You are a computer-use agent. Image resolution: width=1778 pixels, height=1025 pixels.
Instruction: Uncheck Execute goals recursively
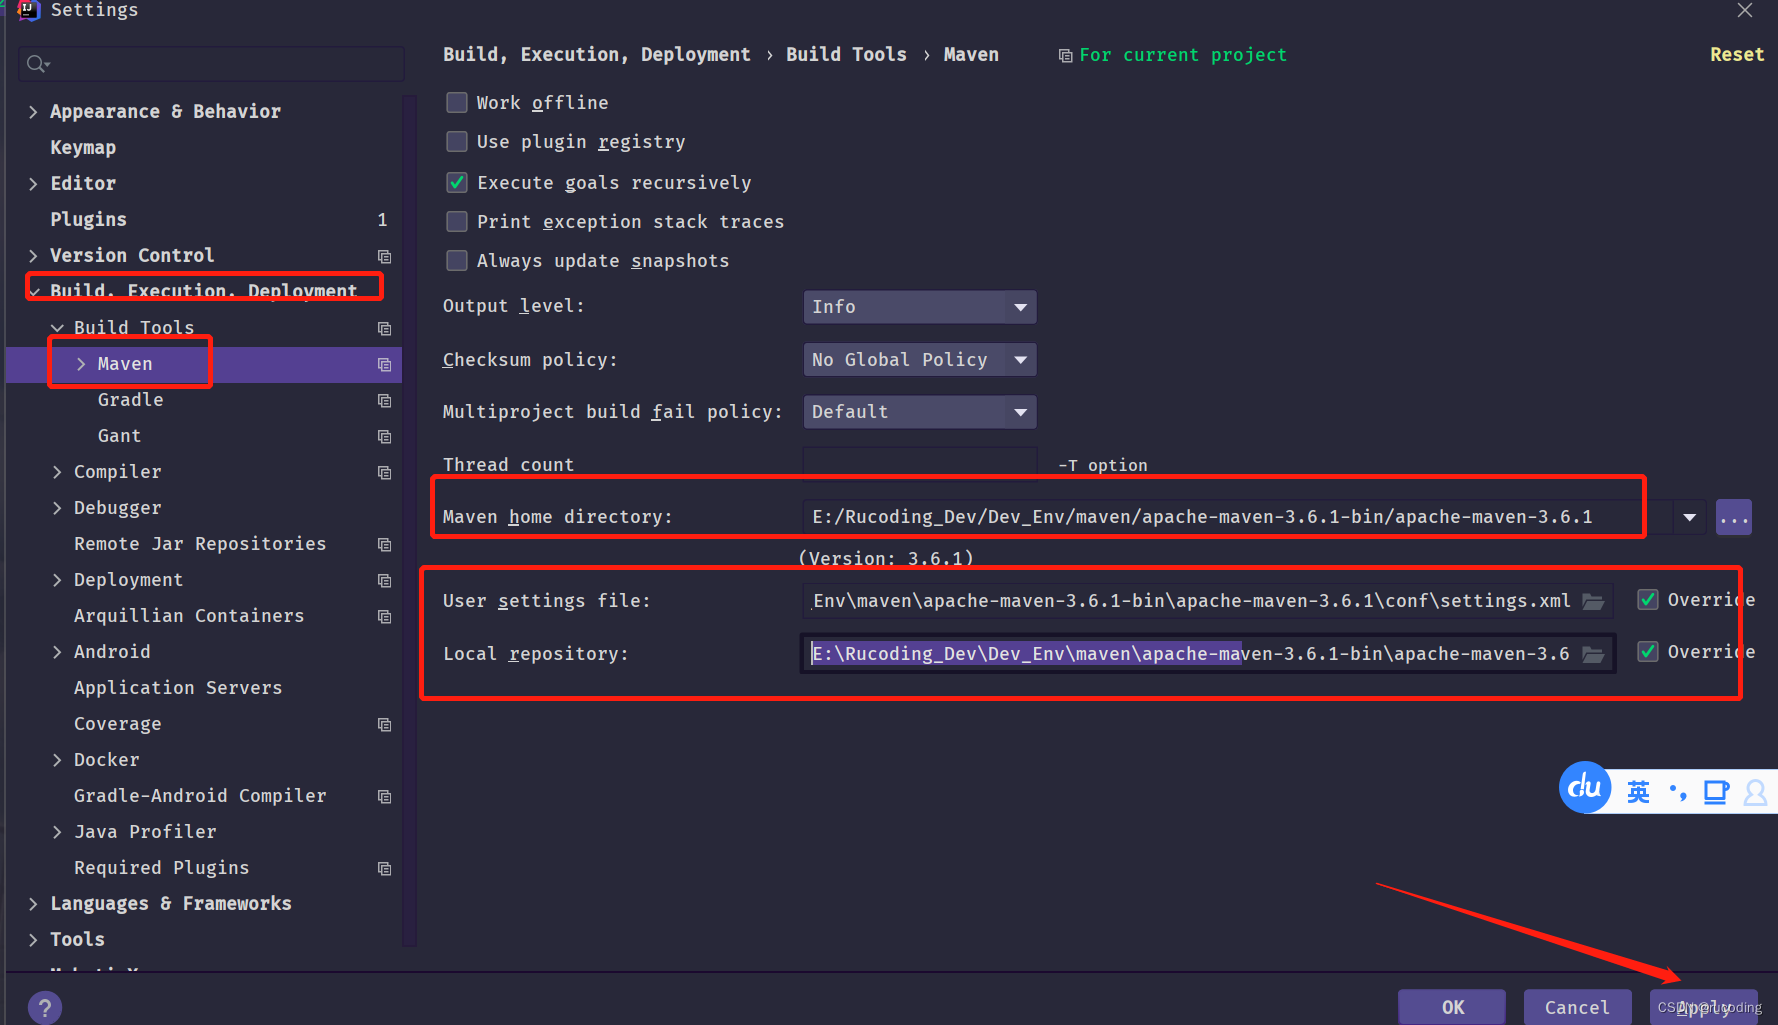coord(457,182)
